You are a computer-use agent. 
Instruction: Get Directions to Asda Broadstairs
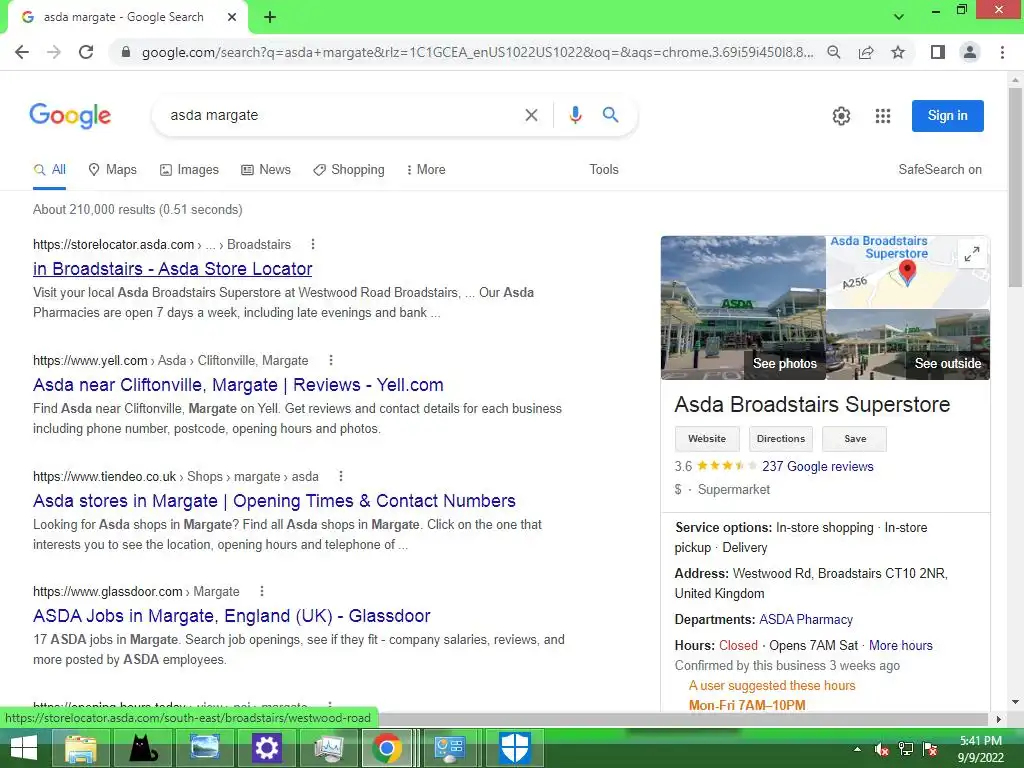780,439
